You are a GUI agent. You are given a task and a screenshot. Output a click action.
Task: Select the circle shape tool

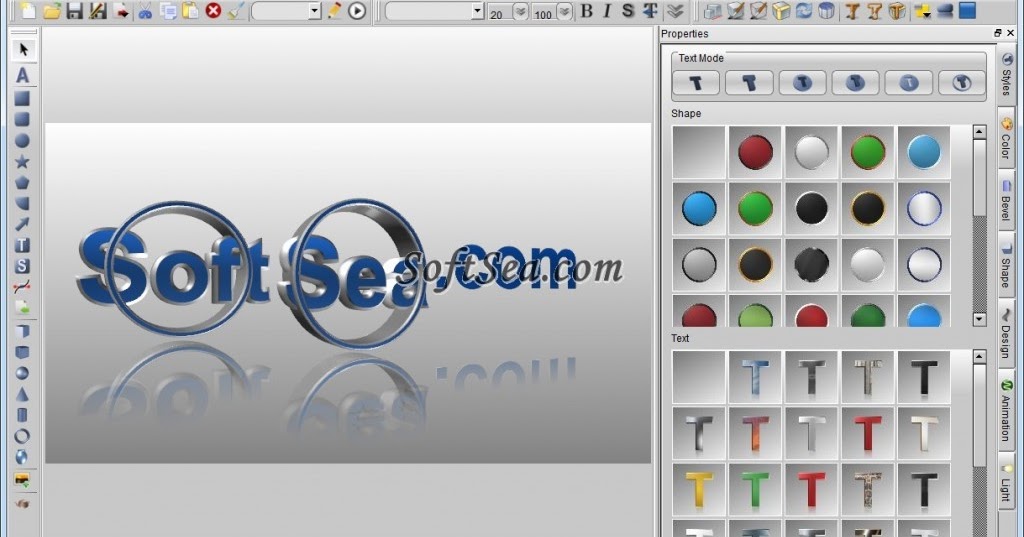click(22, 140)
